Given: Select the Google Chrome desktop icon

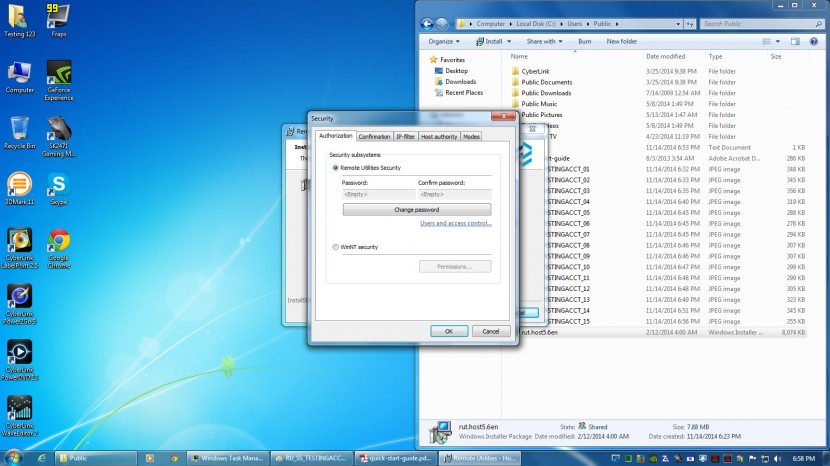Looking at the screenshot, I should pos(59,248).
